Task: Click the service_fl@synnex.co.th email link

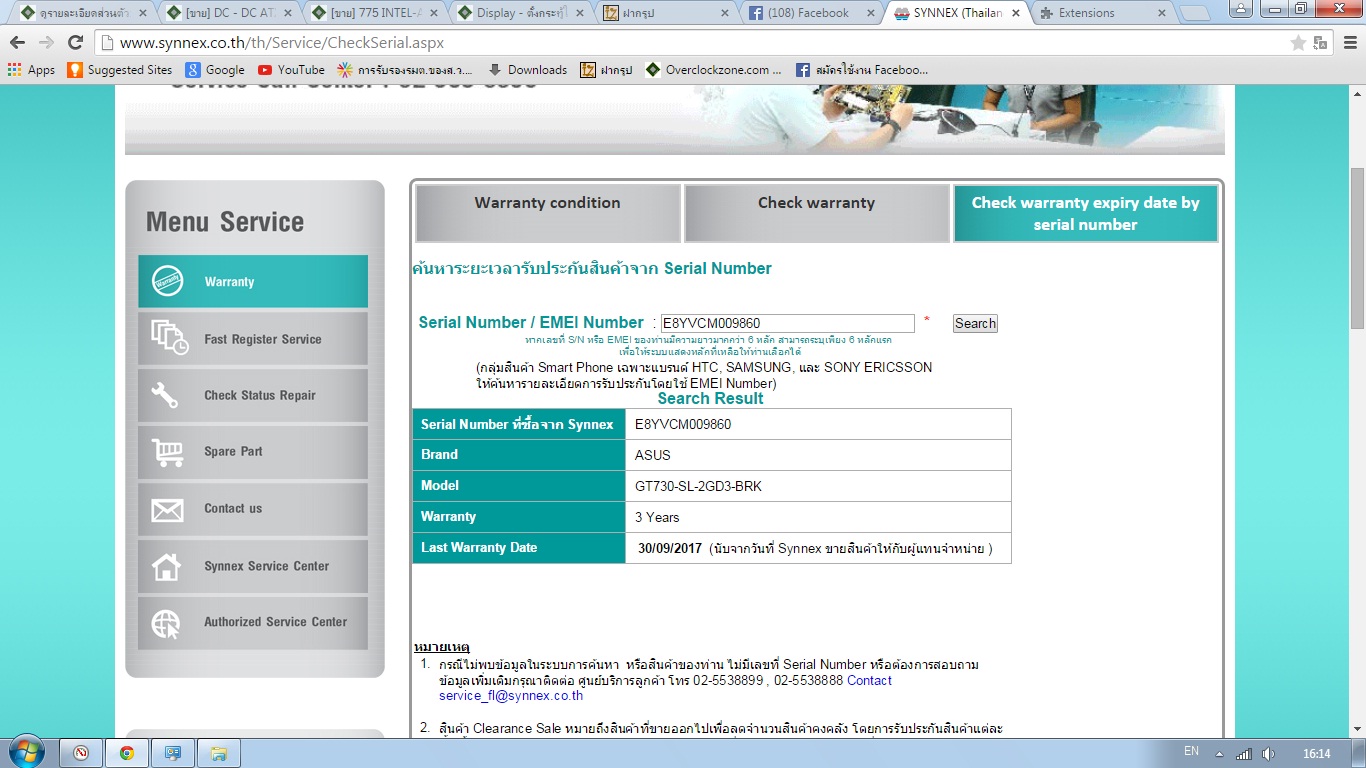Action: pos(511,695)
